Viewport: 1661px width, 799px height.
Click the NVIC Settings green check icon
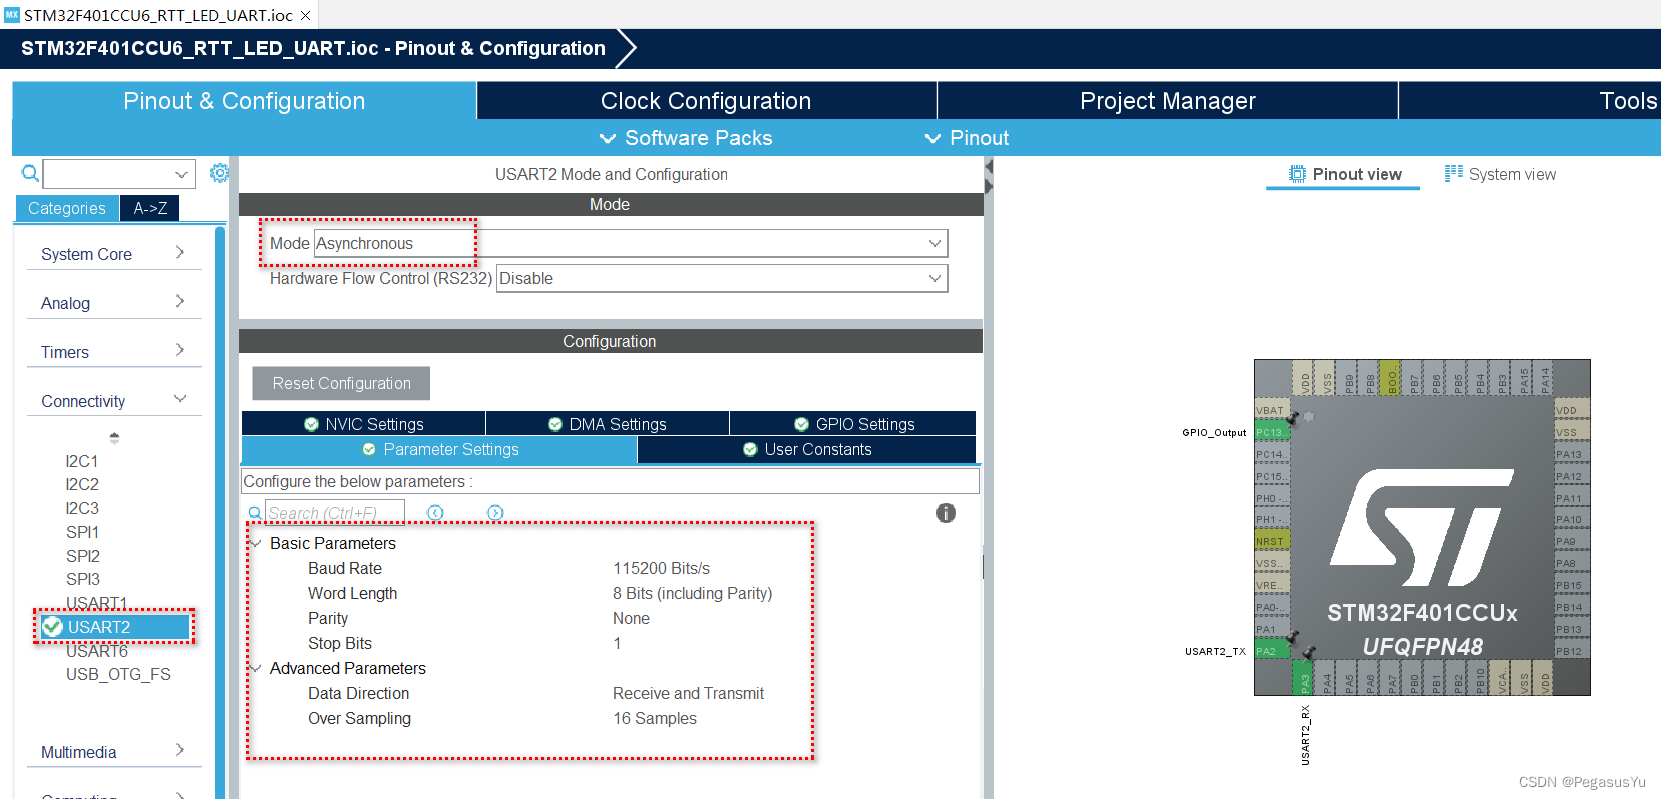pyautogui.click(x=311, y=424)
